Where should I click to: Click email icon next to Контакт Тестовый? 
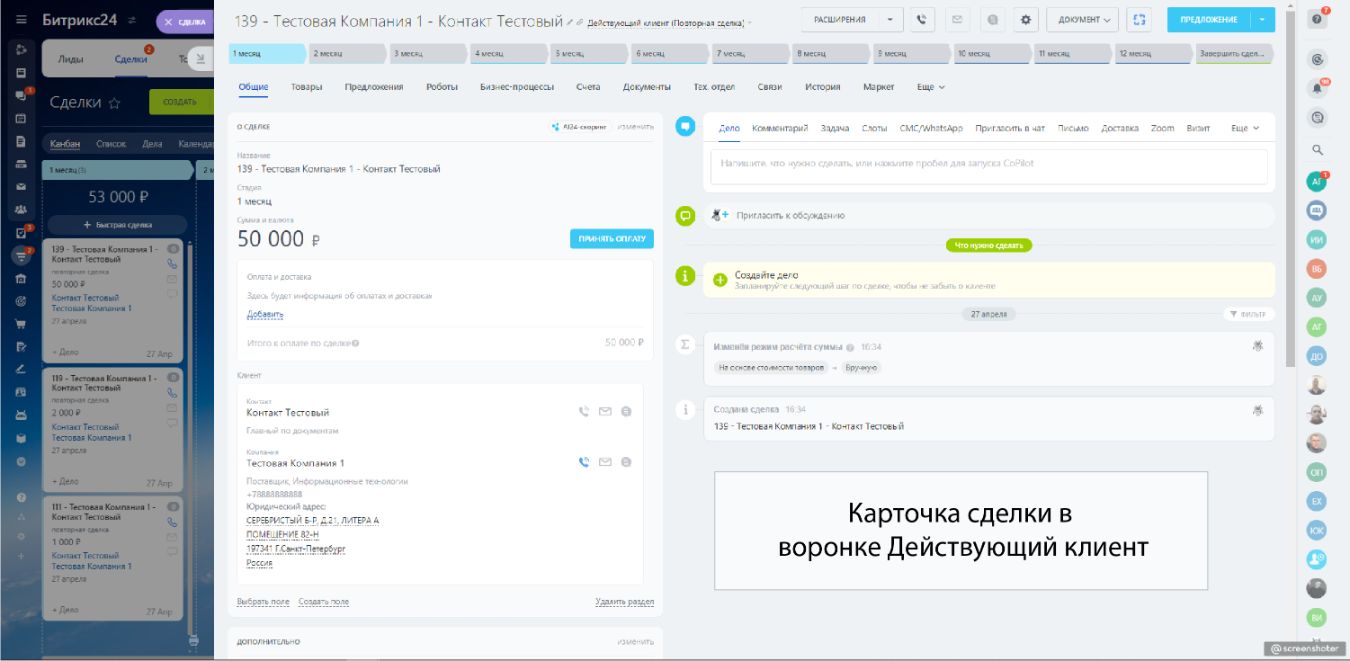605,411
